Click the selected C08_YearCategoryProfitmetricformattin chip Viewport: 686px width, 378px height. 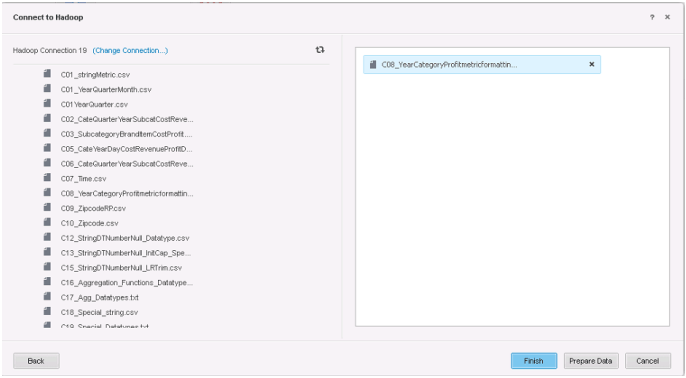482,64
